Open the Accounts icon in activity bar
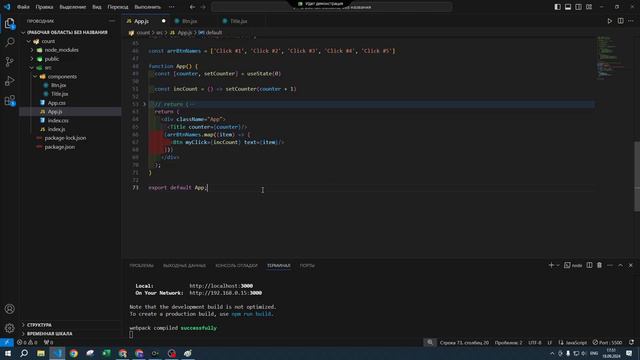This screenshot has height=360, width=640. [9, 309]
